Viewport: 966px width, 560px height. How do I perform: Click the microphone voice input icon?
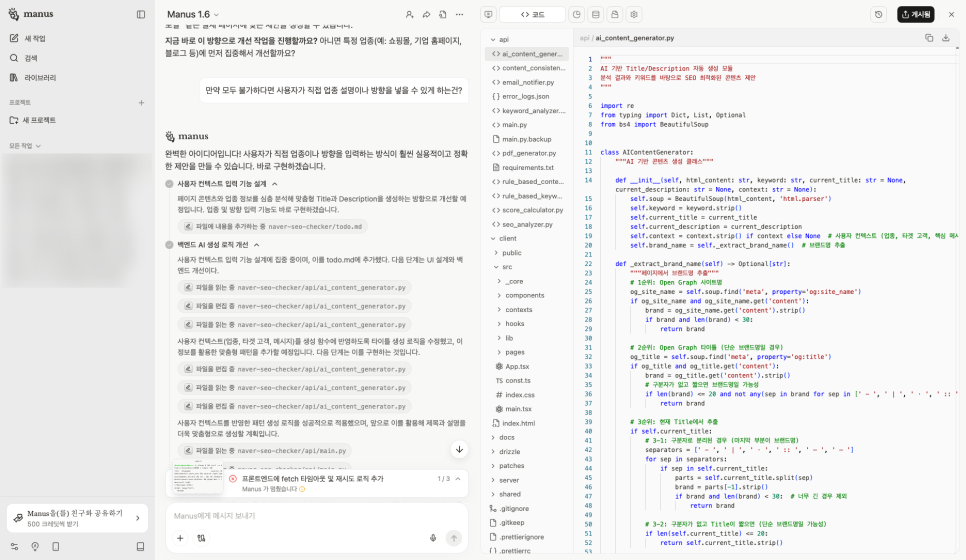click(433, 538)
